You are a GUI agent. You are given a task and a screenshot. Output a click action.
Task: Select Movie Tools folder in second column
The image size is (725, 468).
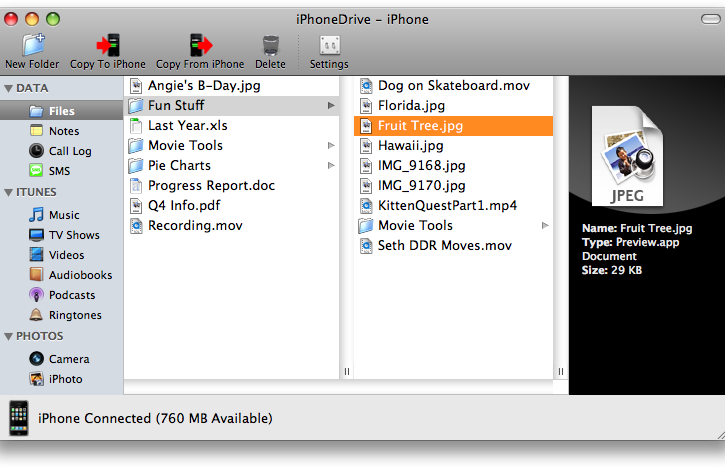coord(453,226)
